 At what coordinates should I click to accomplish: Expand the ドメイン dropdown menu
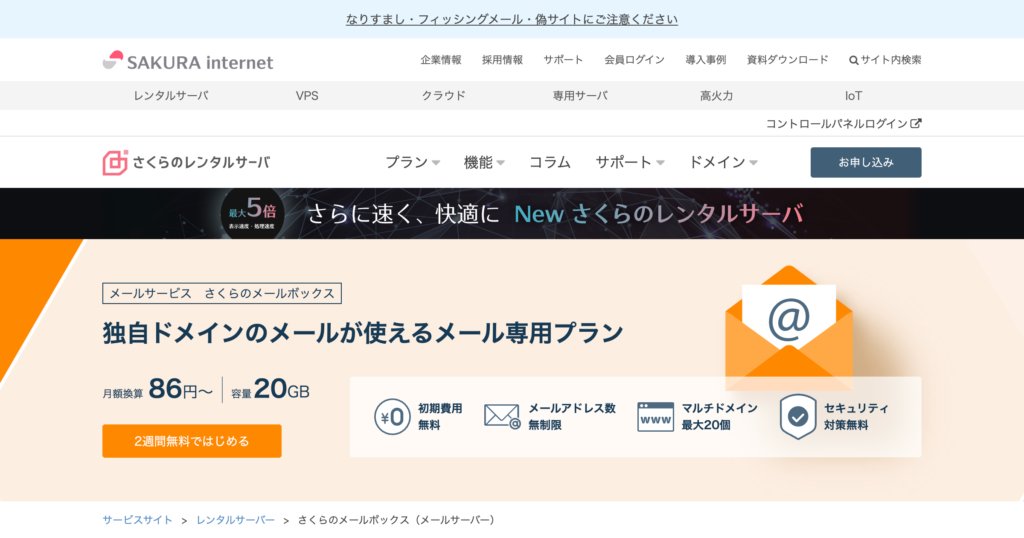coord(723,162)
